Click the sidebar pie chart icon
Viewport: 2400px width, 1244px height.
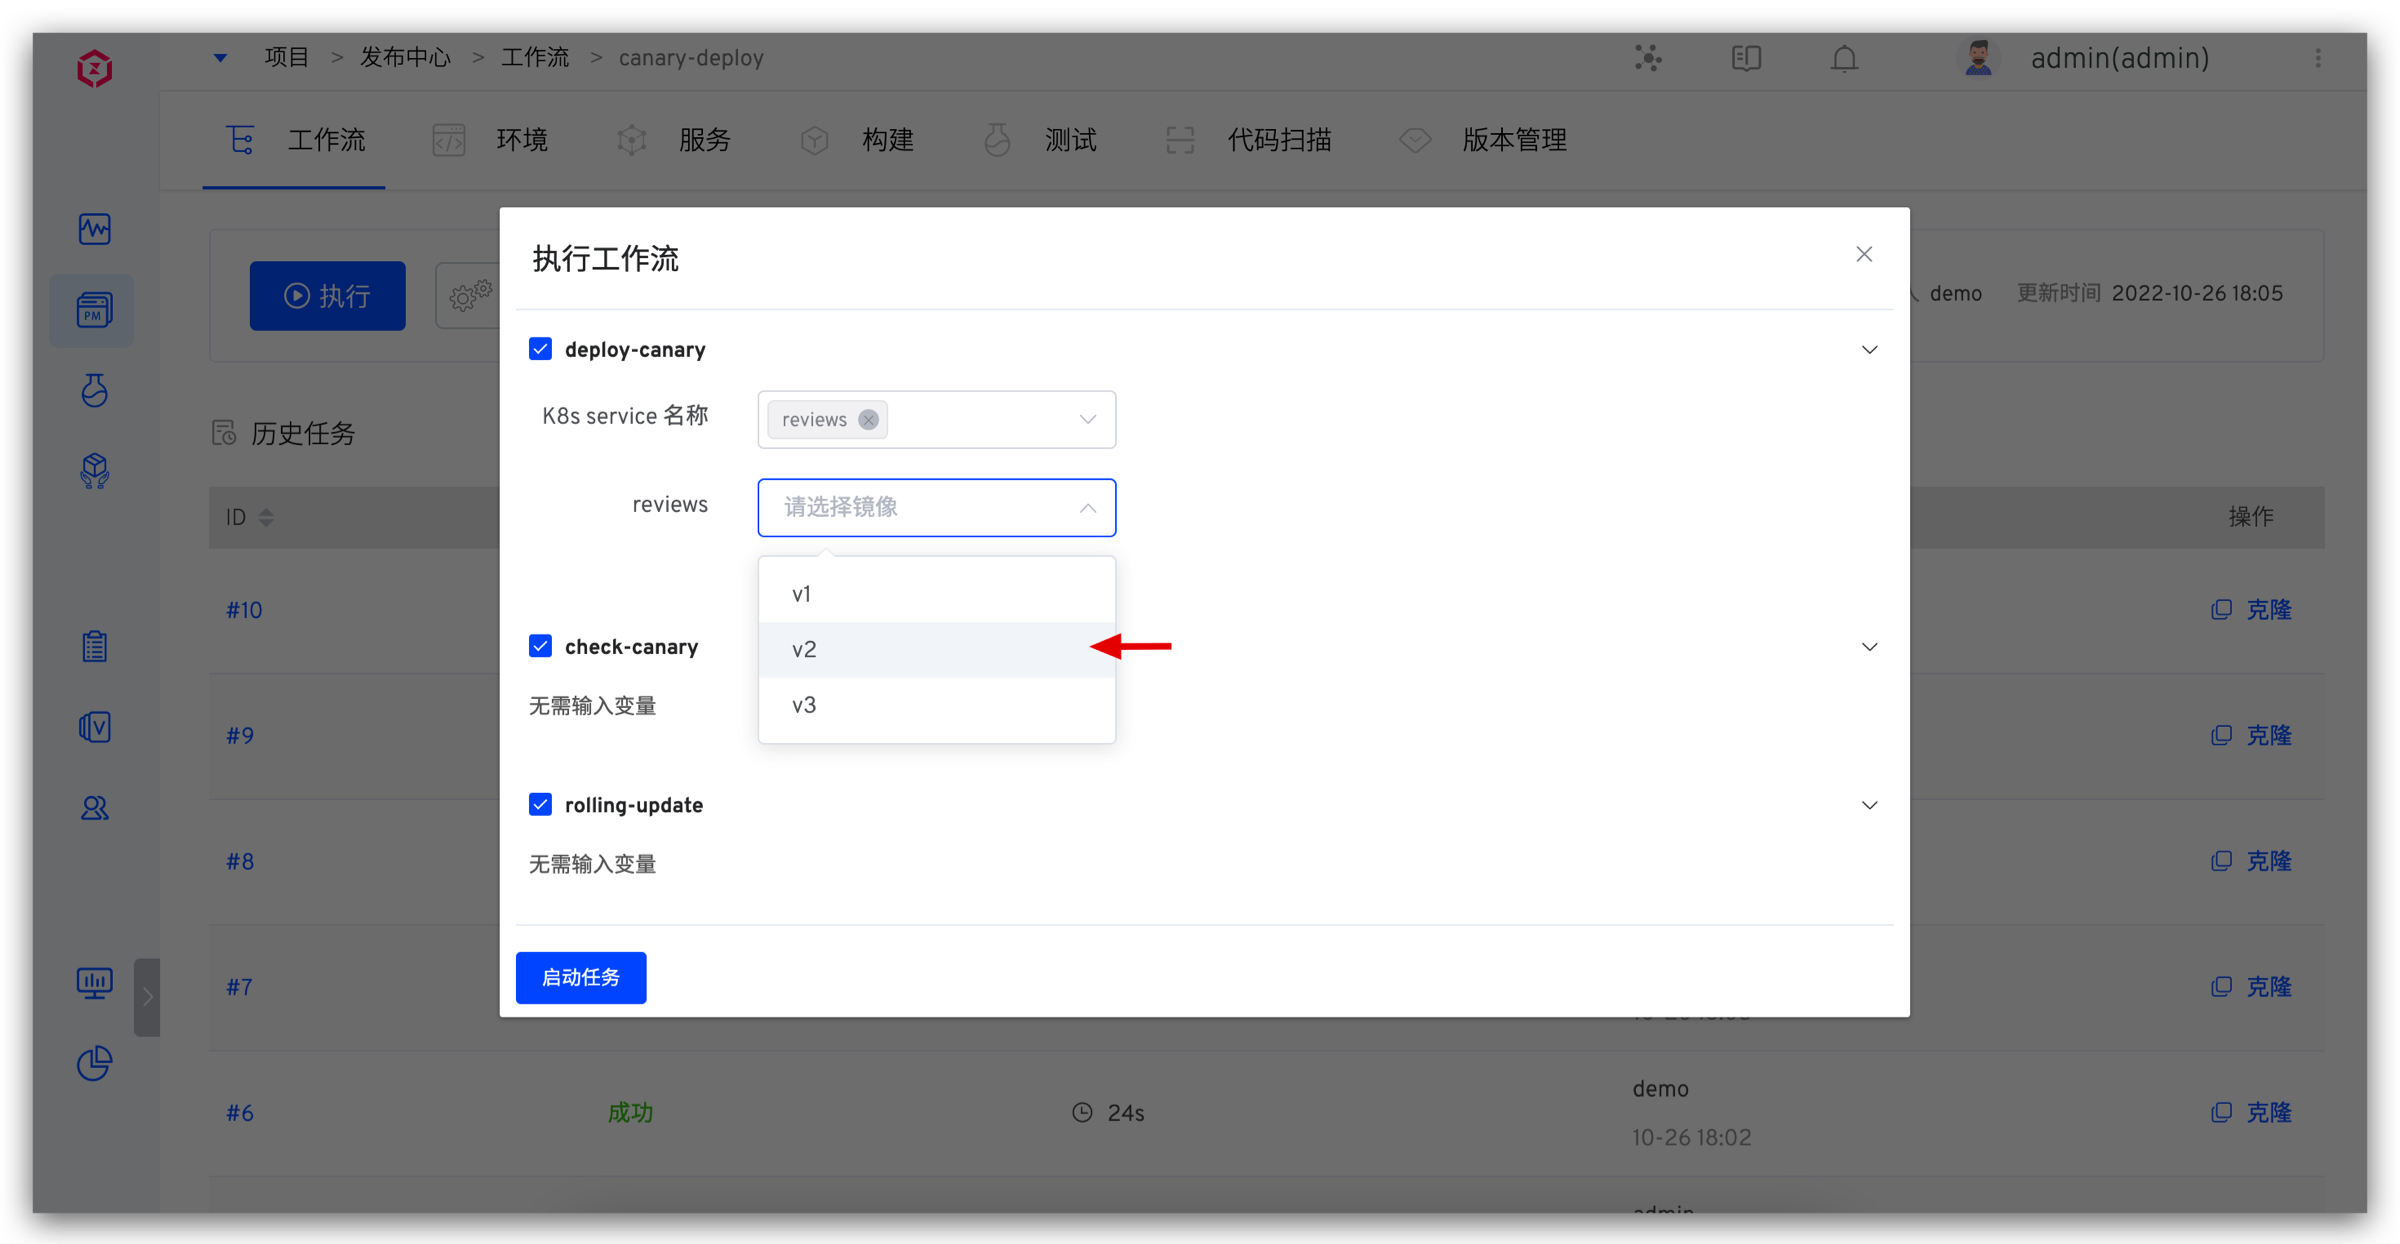click(95, 1063)
